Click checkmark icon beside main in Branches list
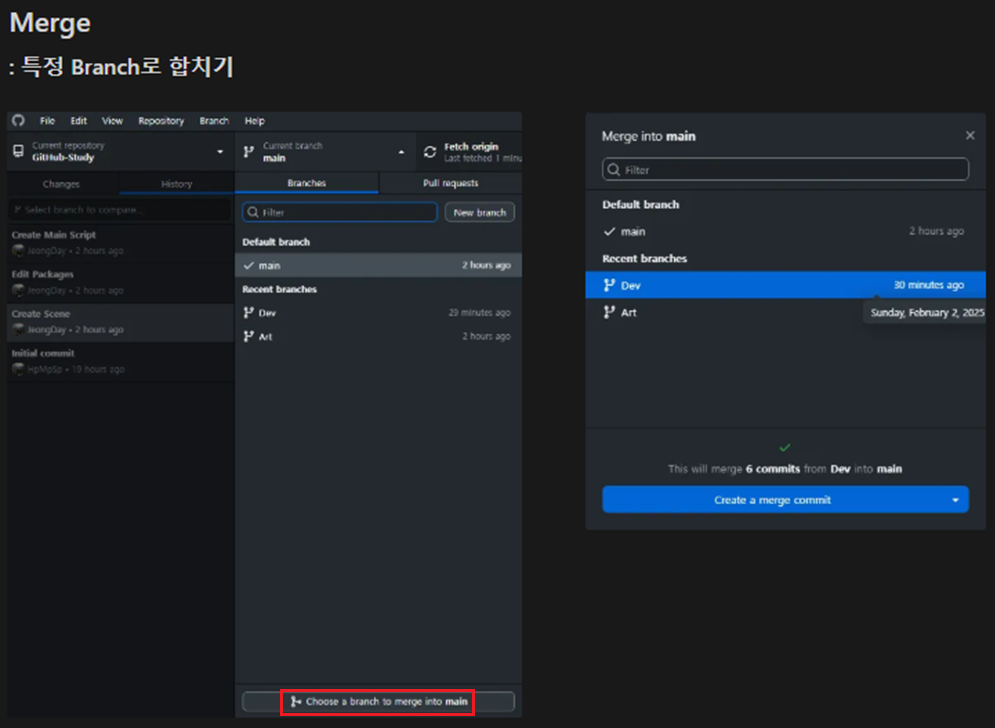Viewport: 995px width, 728px height. [249, 265]
